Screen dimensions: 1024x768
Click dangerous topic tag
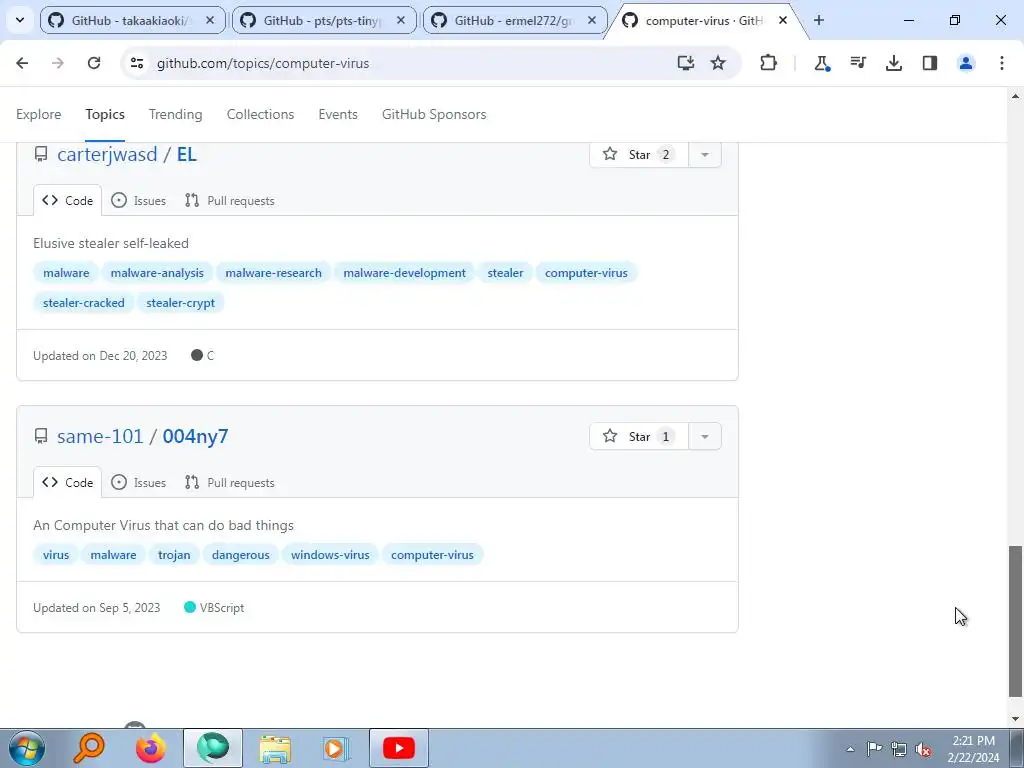pos(240,555)
